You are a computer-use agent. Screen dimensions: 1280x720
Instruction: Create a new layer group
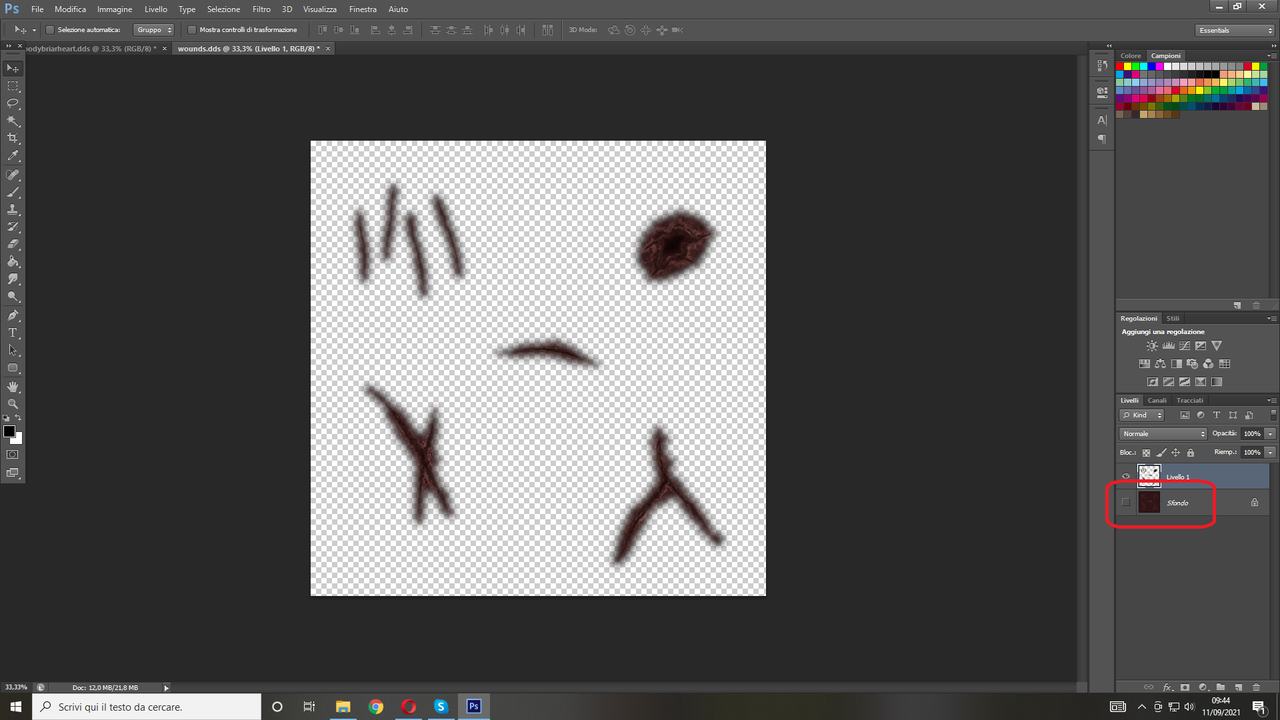tap(1220, 687)
